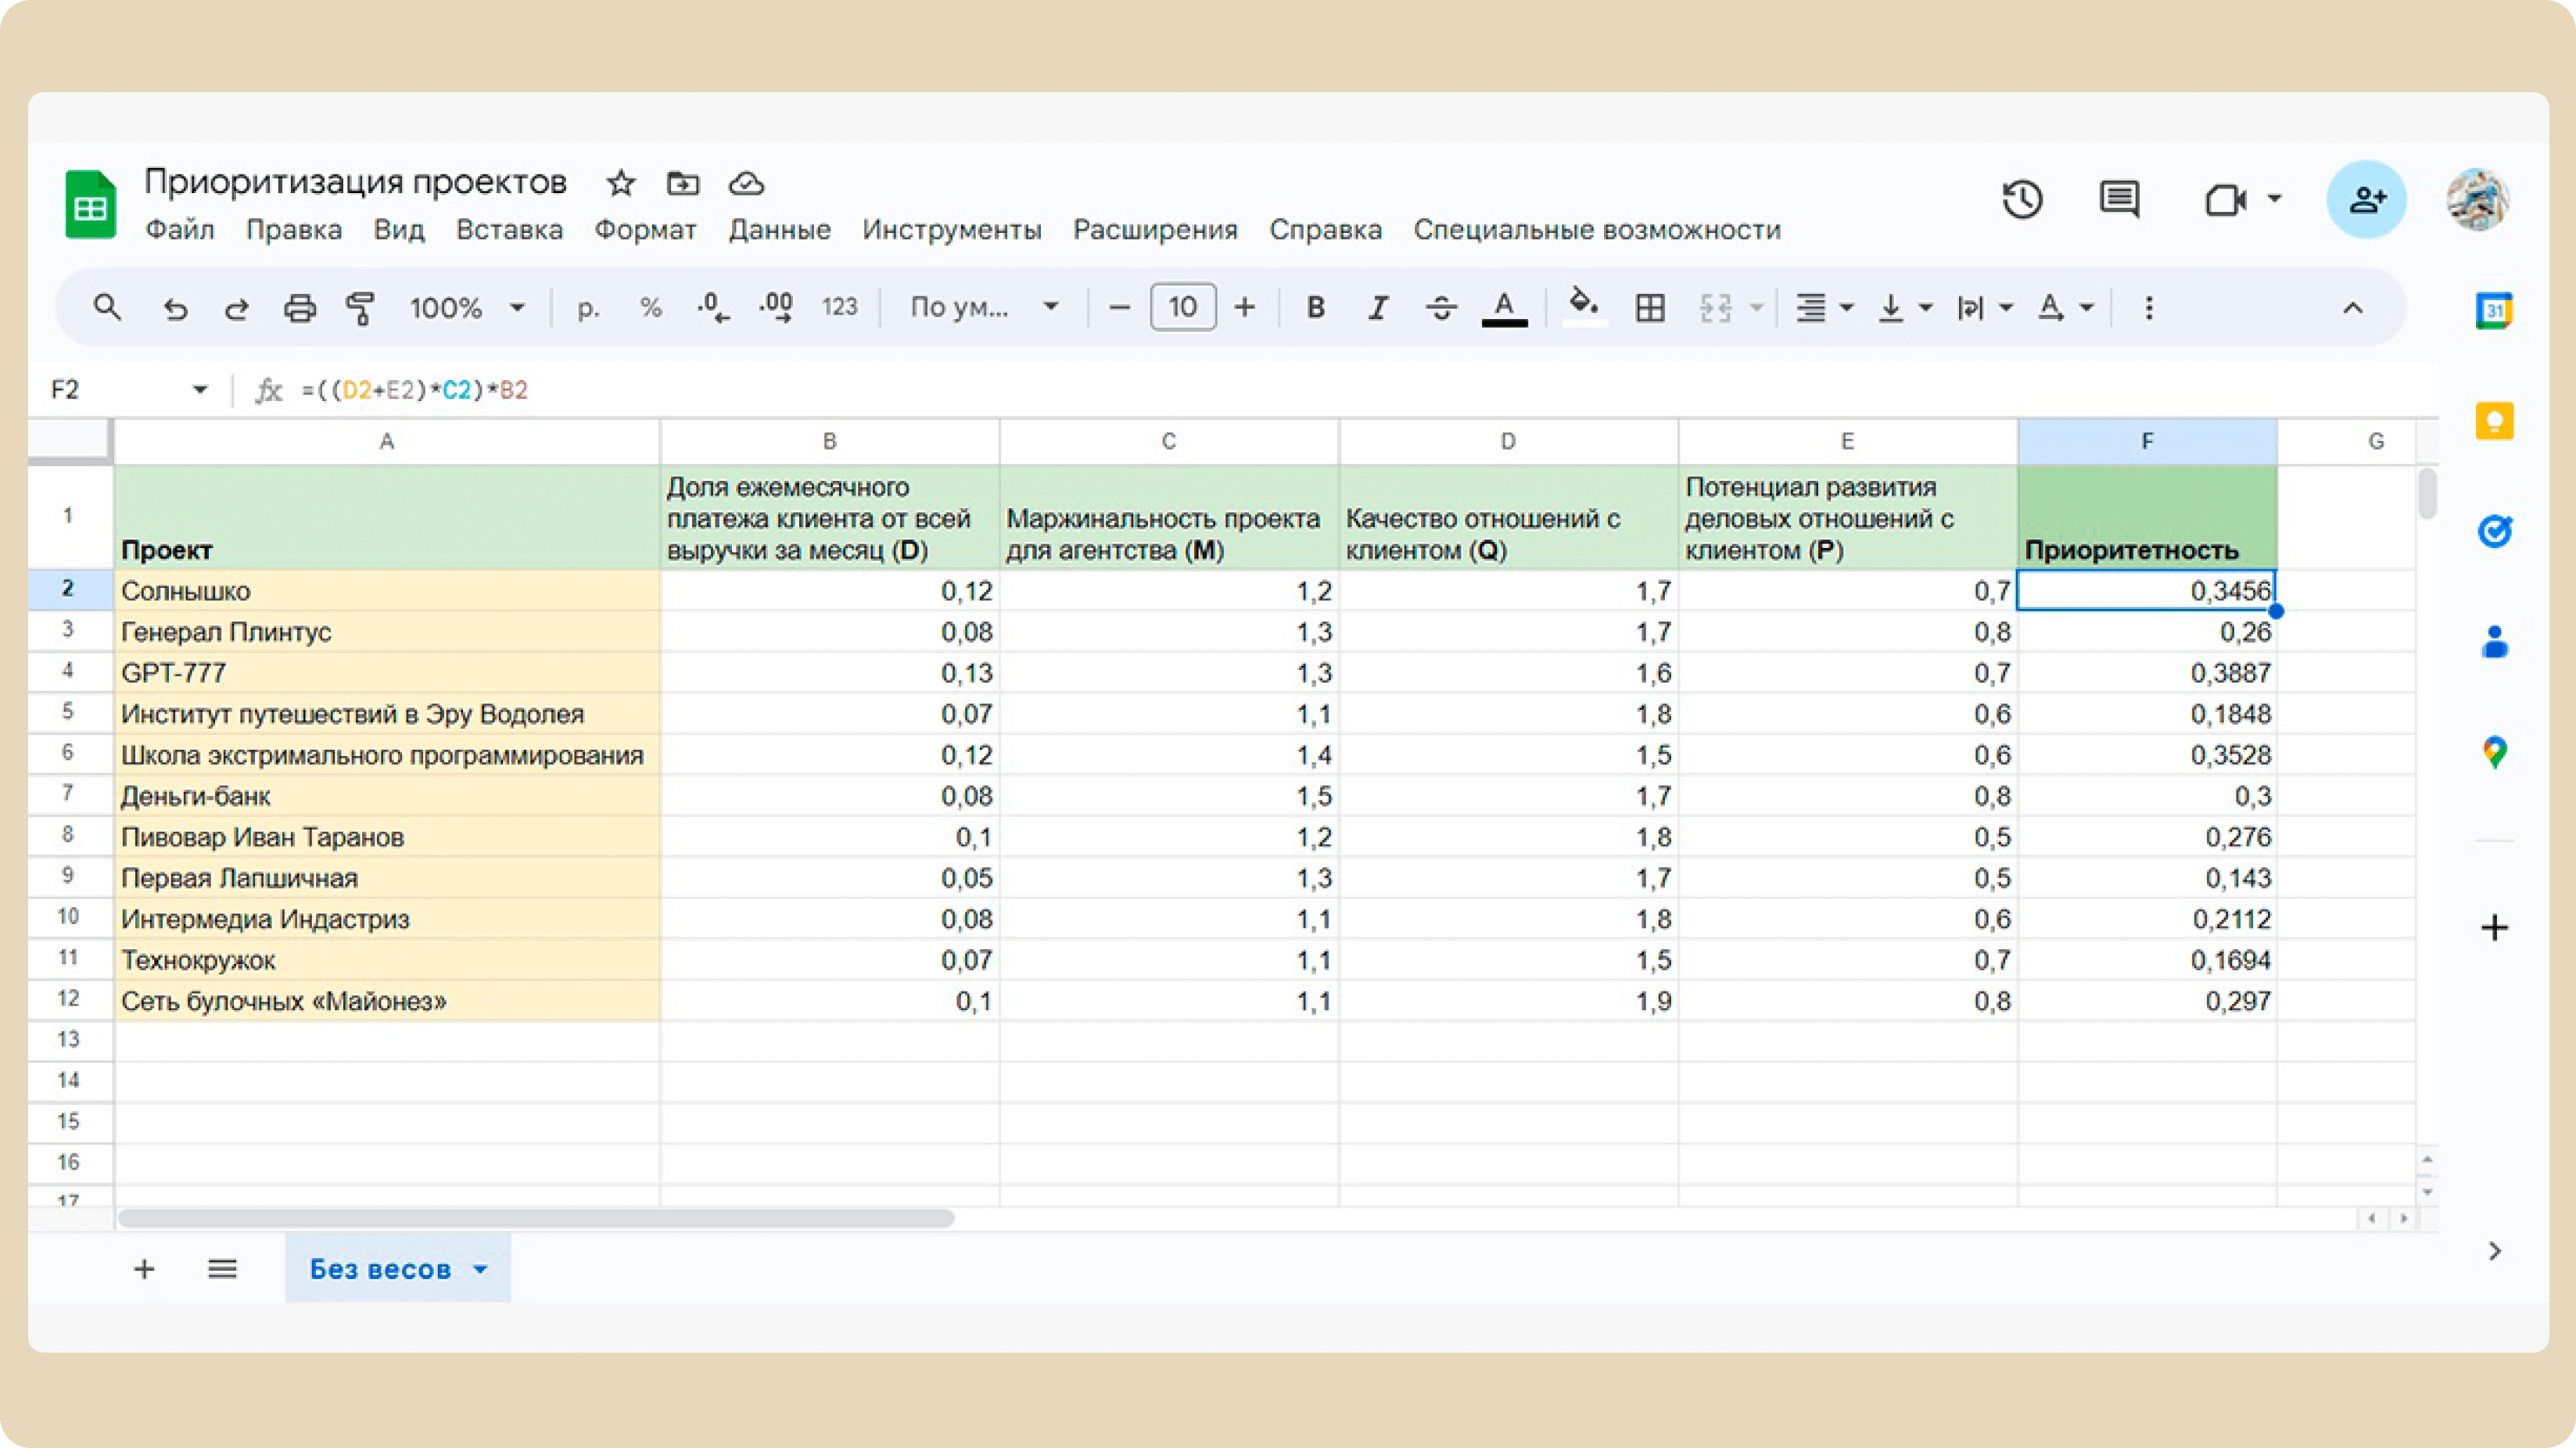Viewport: 2576px width, 1448px height.
Task: Open Google Maps sidebar icon
Action: click(x=2494, y=752)
